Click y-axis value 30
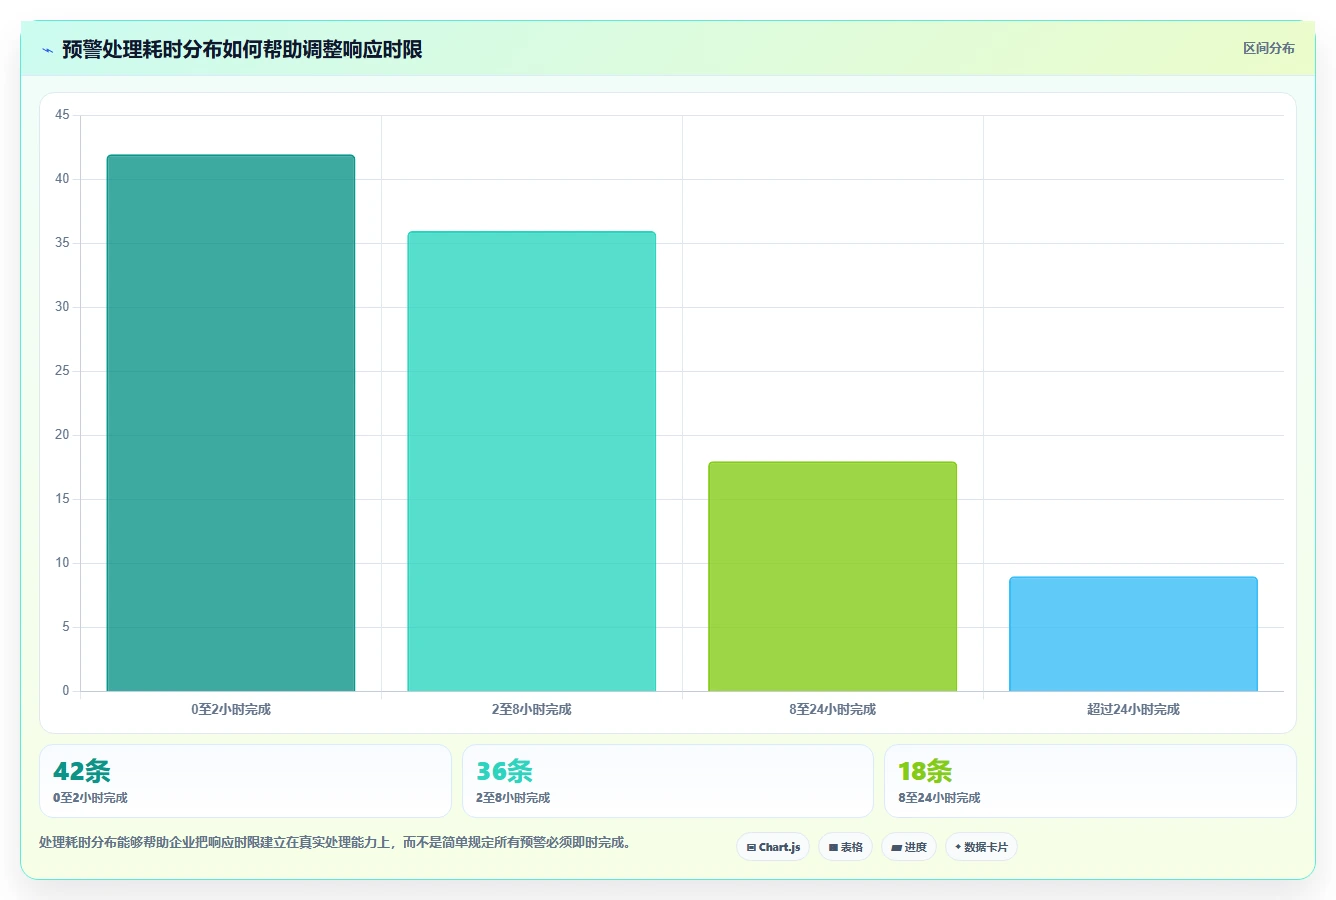The width and height of the screenshot is (1336, 900). (x=62, y=307)
